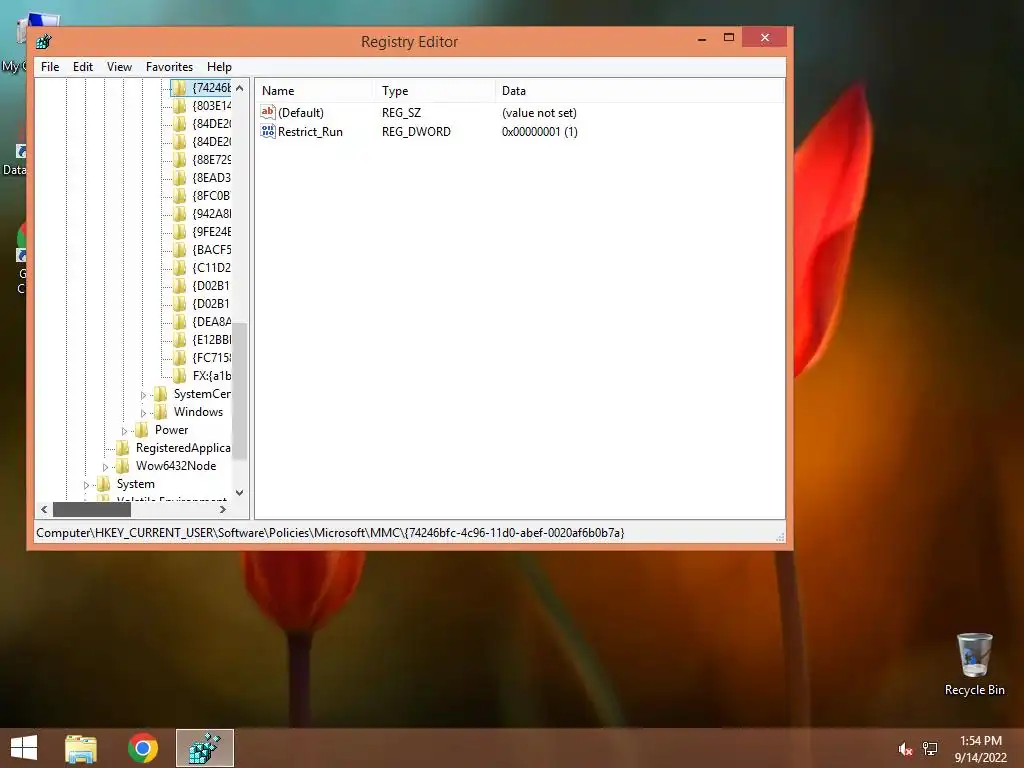This screenshot has height=768, width=1024.
Task: Select the {8EAD3 key folder icon
Action: (180, 178)
